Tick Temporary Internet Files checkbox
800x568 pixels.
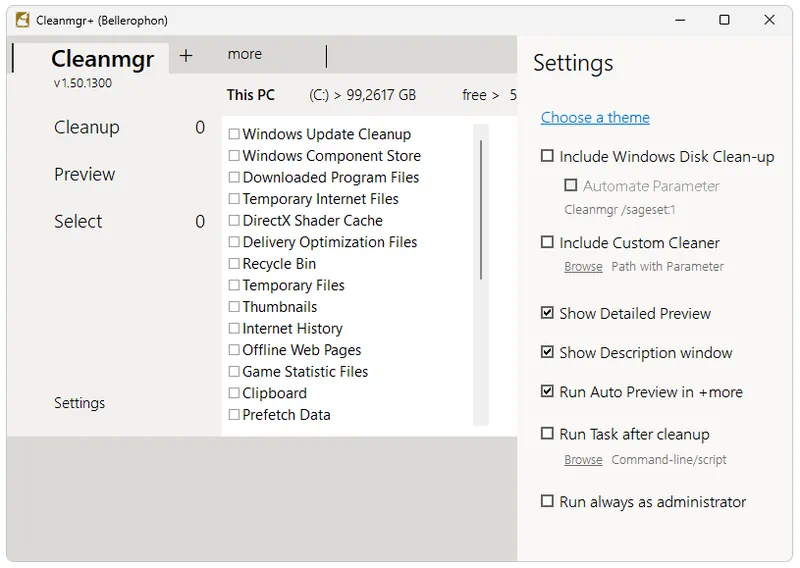point(234,199)
